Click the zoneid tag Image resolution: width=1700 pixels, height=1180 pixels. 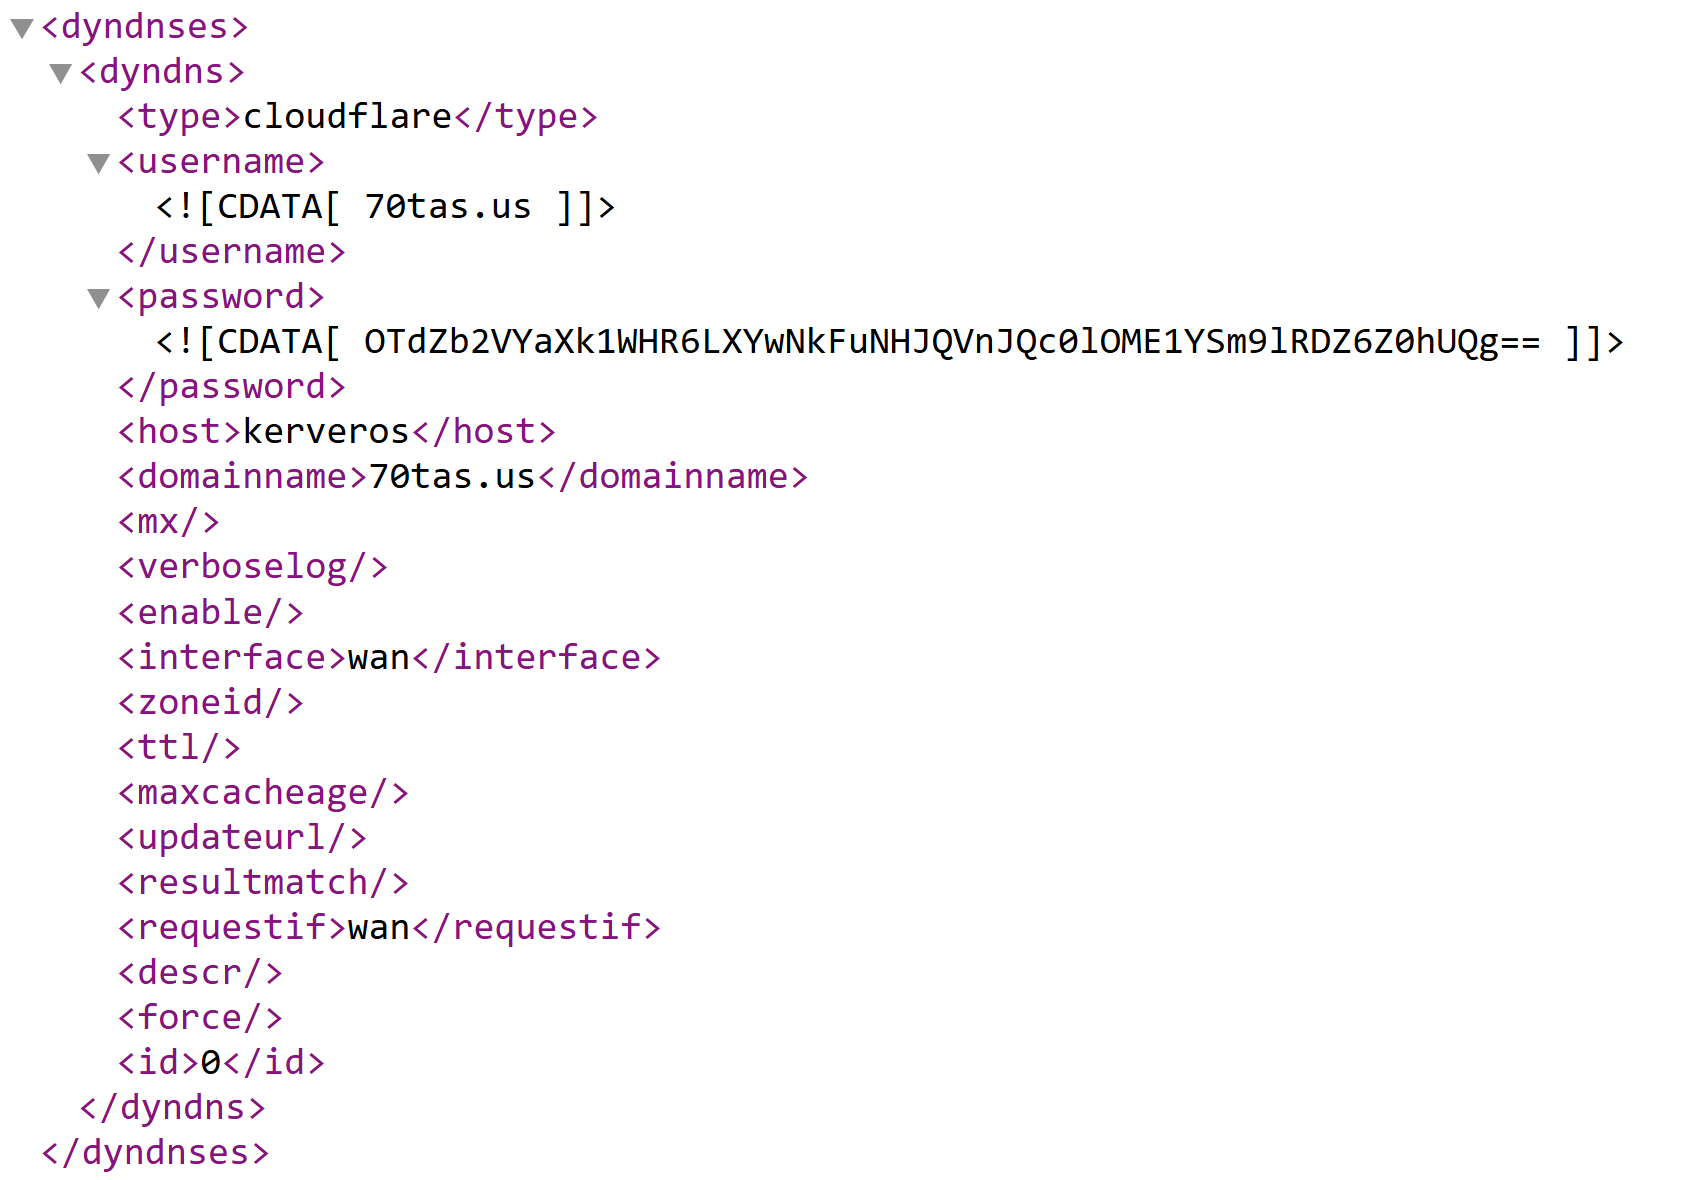point(211,702)
